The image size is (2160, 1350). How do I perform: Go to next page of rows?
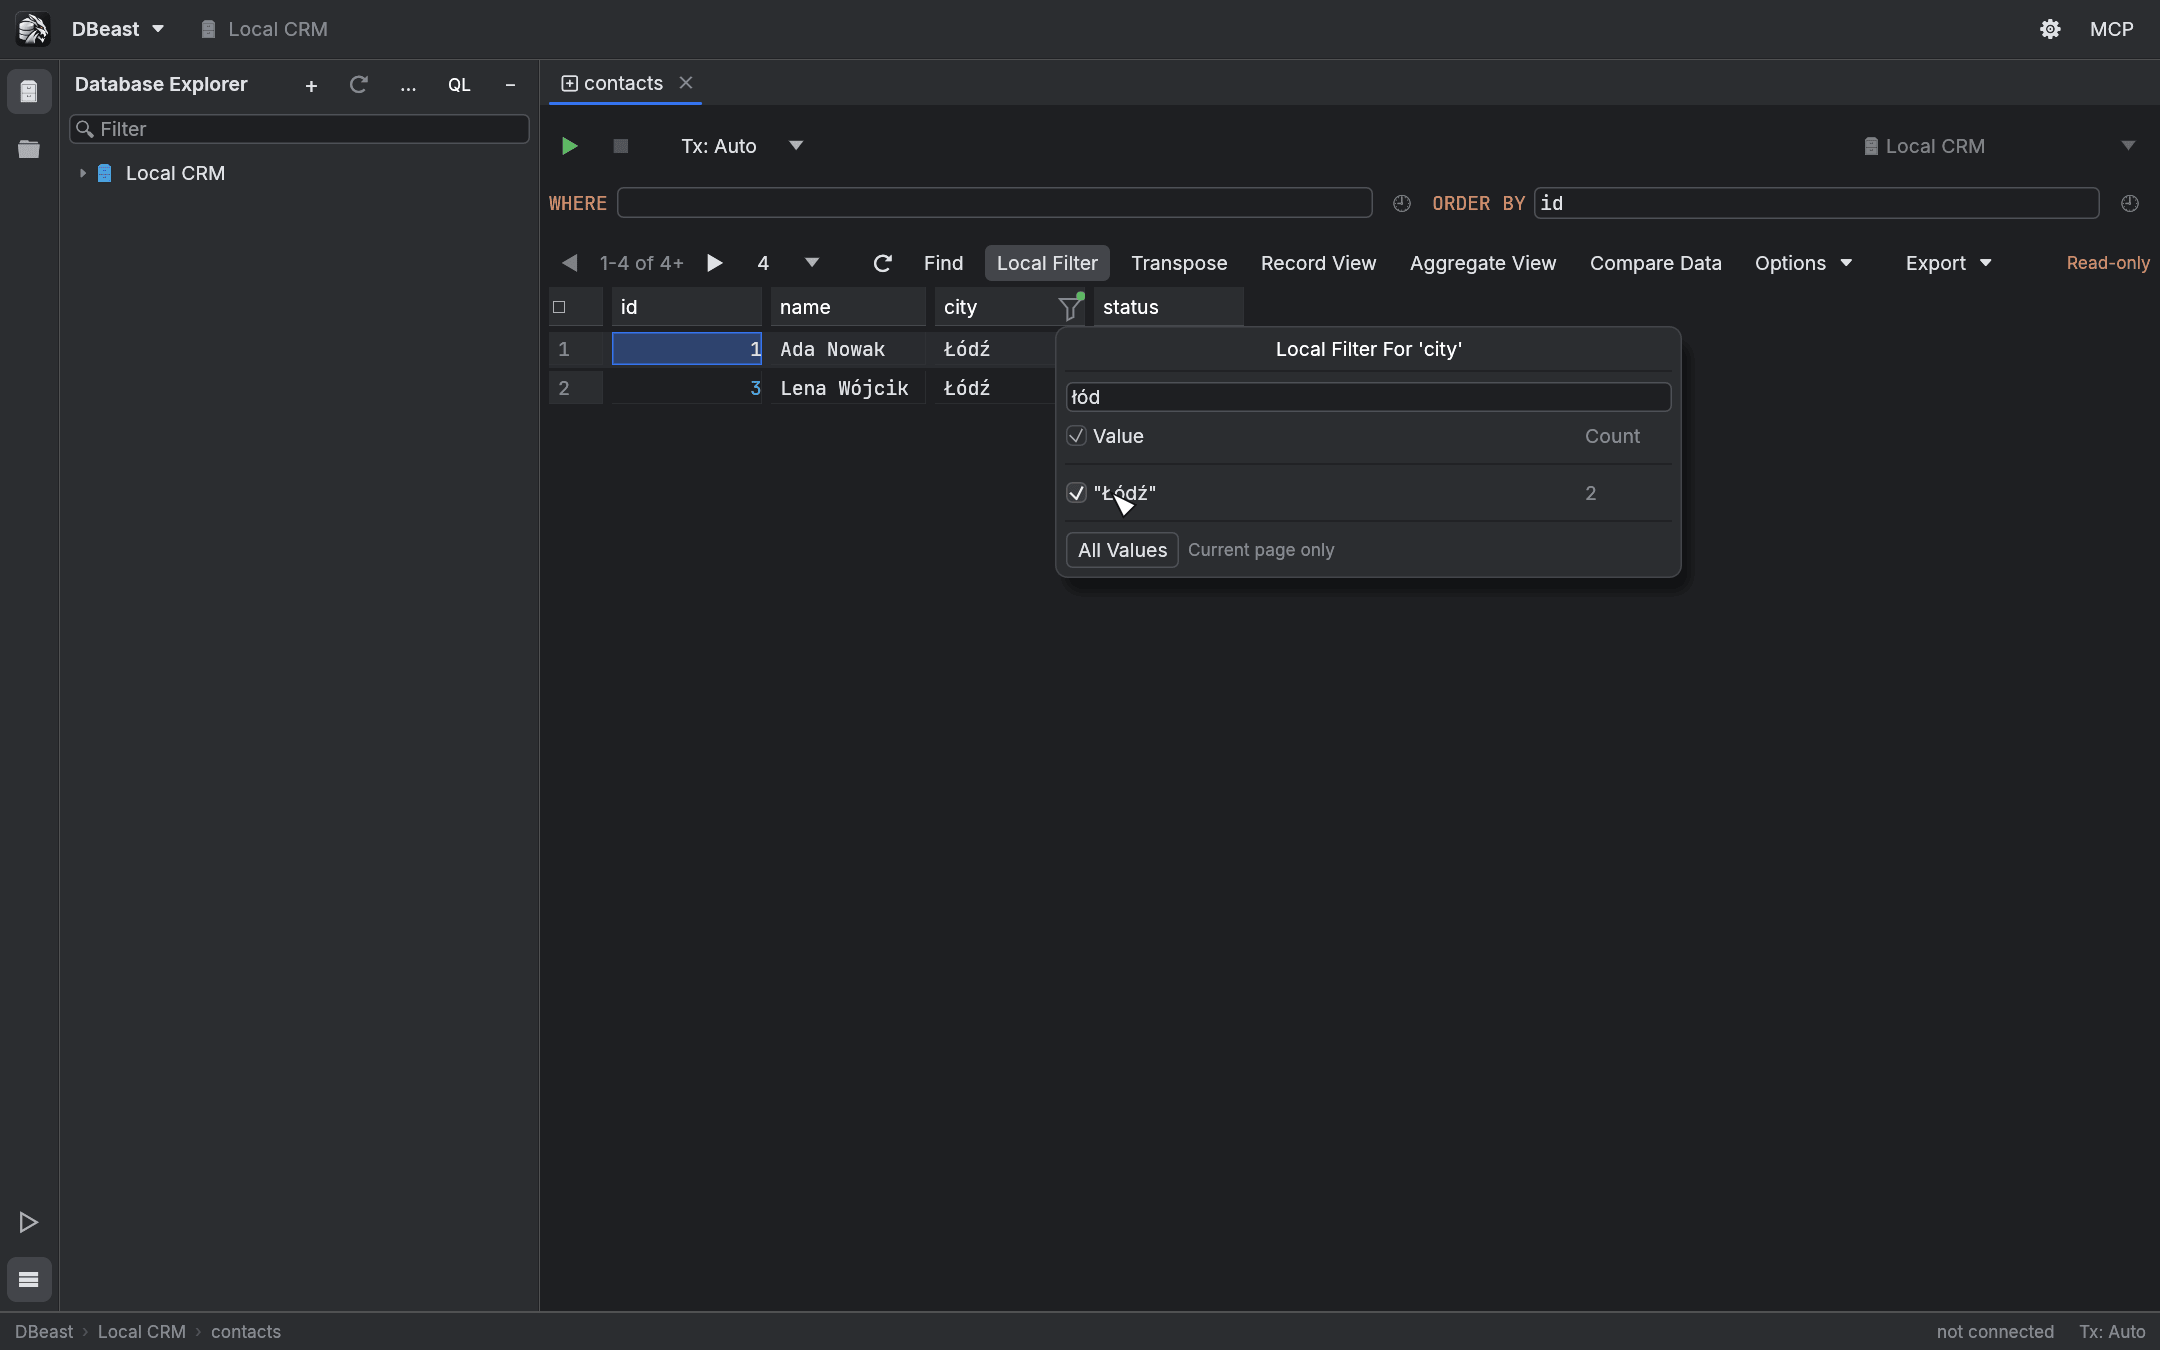[x=714, y=263]
